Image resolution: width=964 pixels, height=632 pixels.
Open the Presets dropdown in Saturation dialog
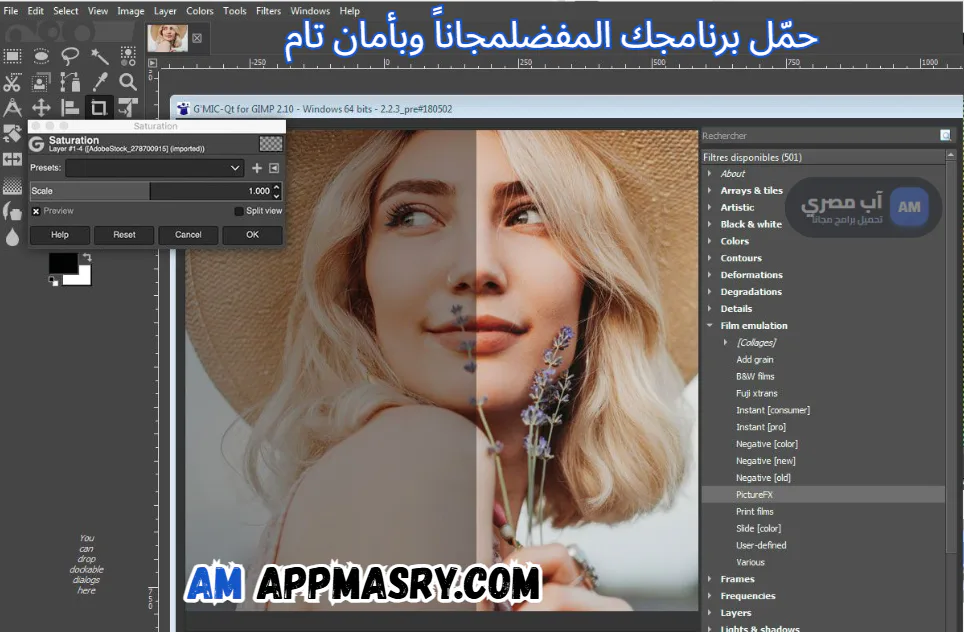click(154, 168)
